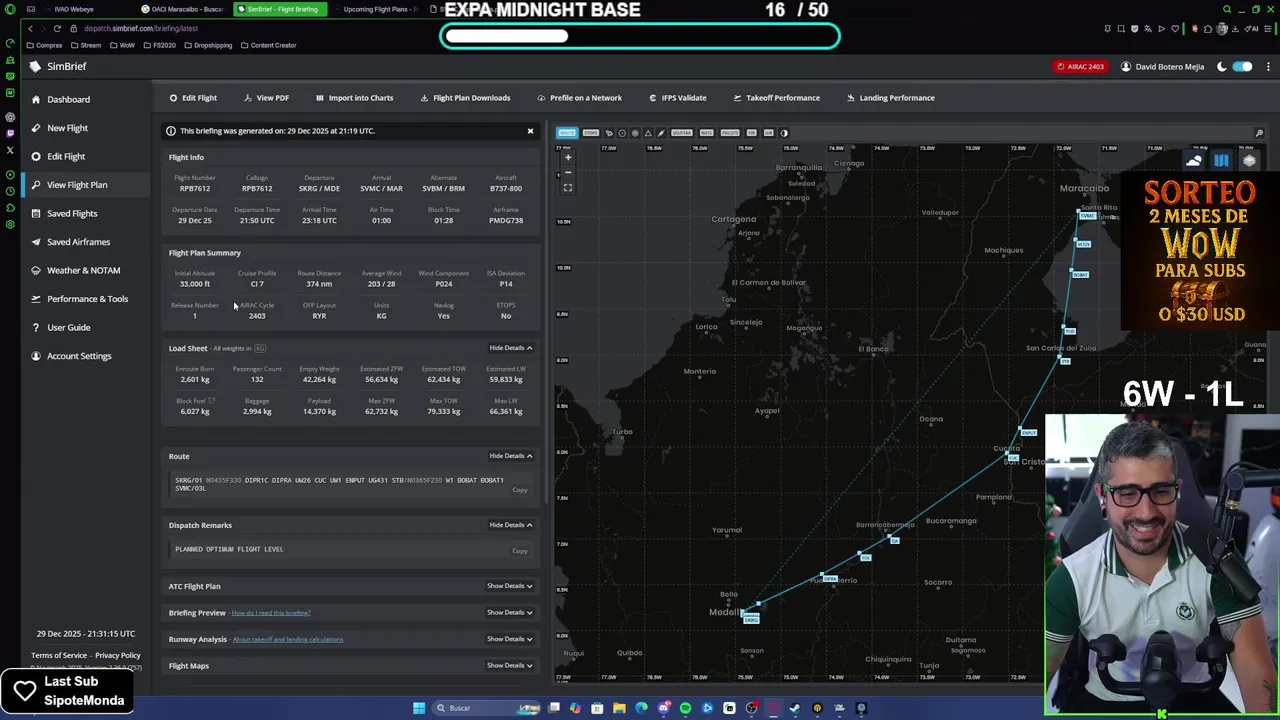1280x720 pixels.
Task: Open the FS2020 bookmarks folder
Action: click(160, 45)
